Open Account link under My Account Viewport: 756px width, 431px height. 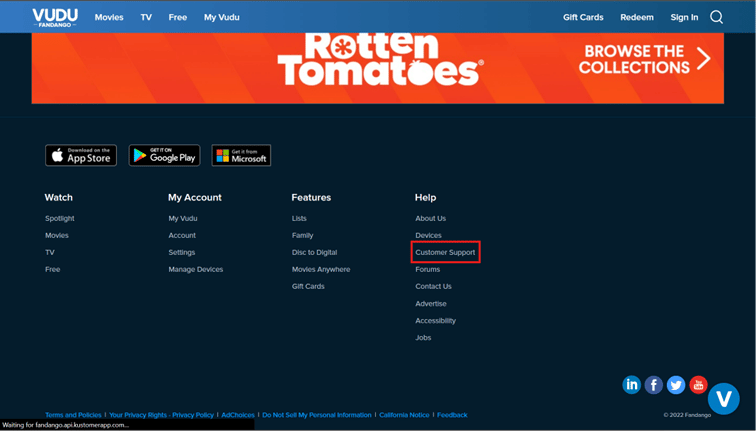pyautogui.click(x=182, y=235)
